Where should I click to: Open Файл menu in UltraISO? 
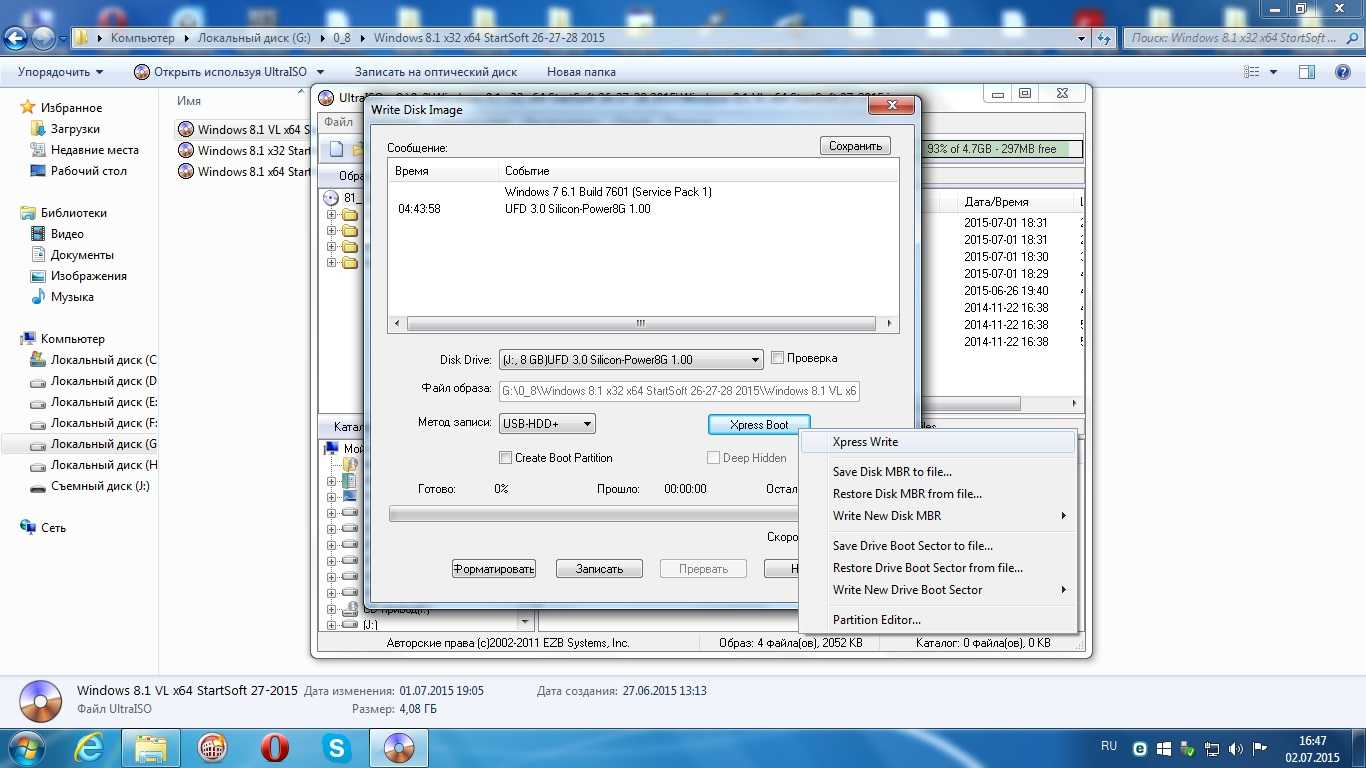click(339, 122)
